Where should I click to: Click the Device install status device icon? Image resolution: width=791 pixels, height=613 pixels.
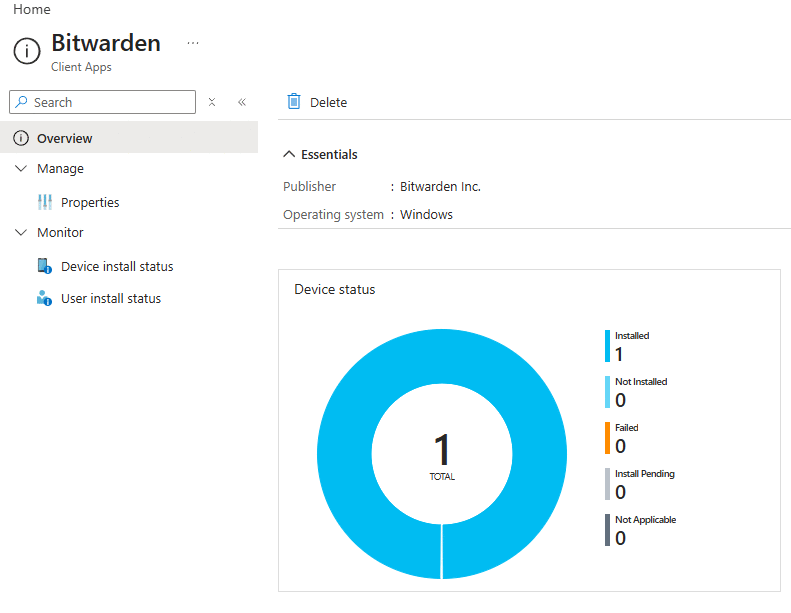click(x=44, y=266)
